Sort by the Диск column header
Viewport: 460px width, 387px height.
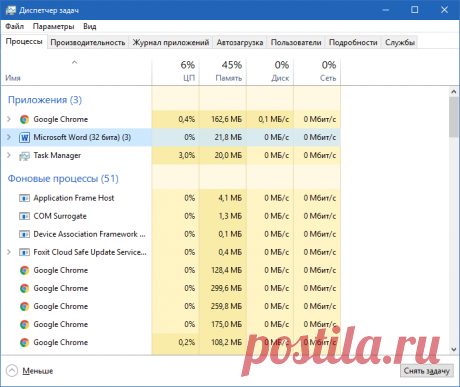tap(270, 72)
